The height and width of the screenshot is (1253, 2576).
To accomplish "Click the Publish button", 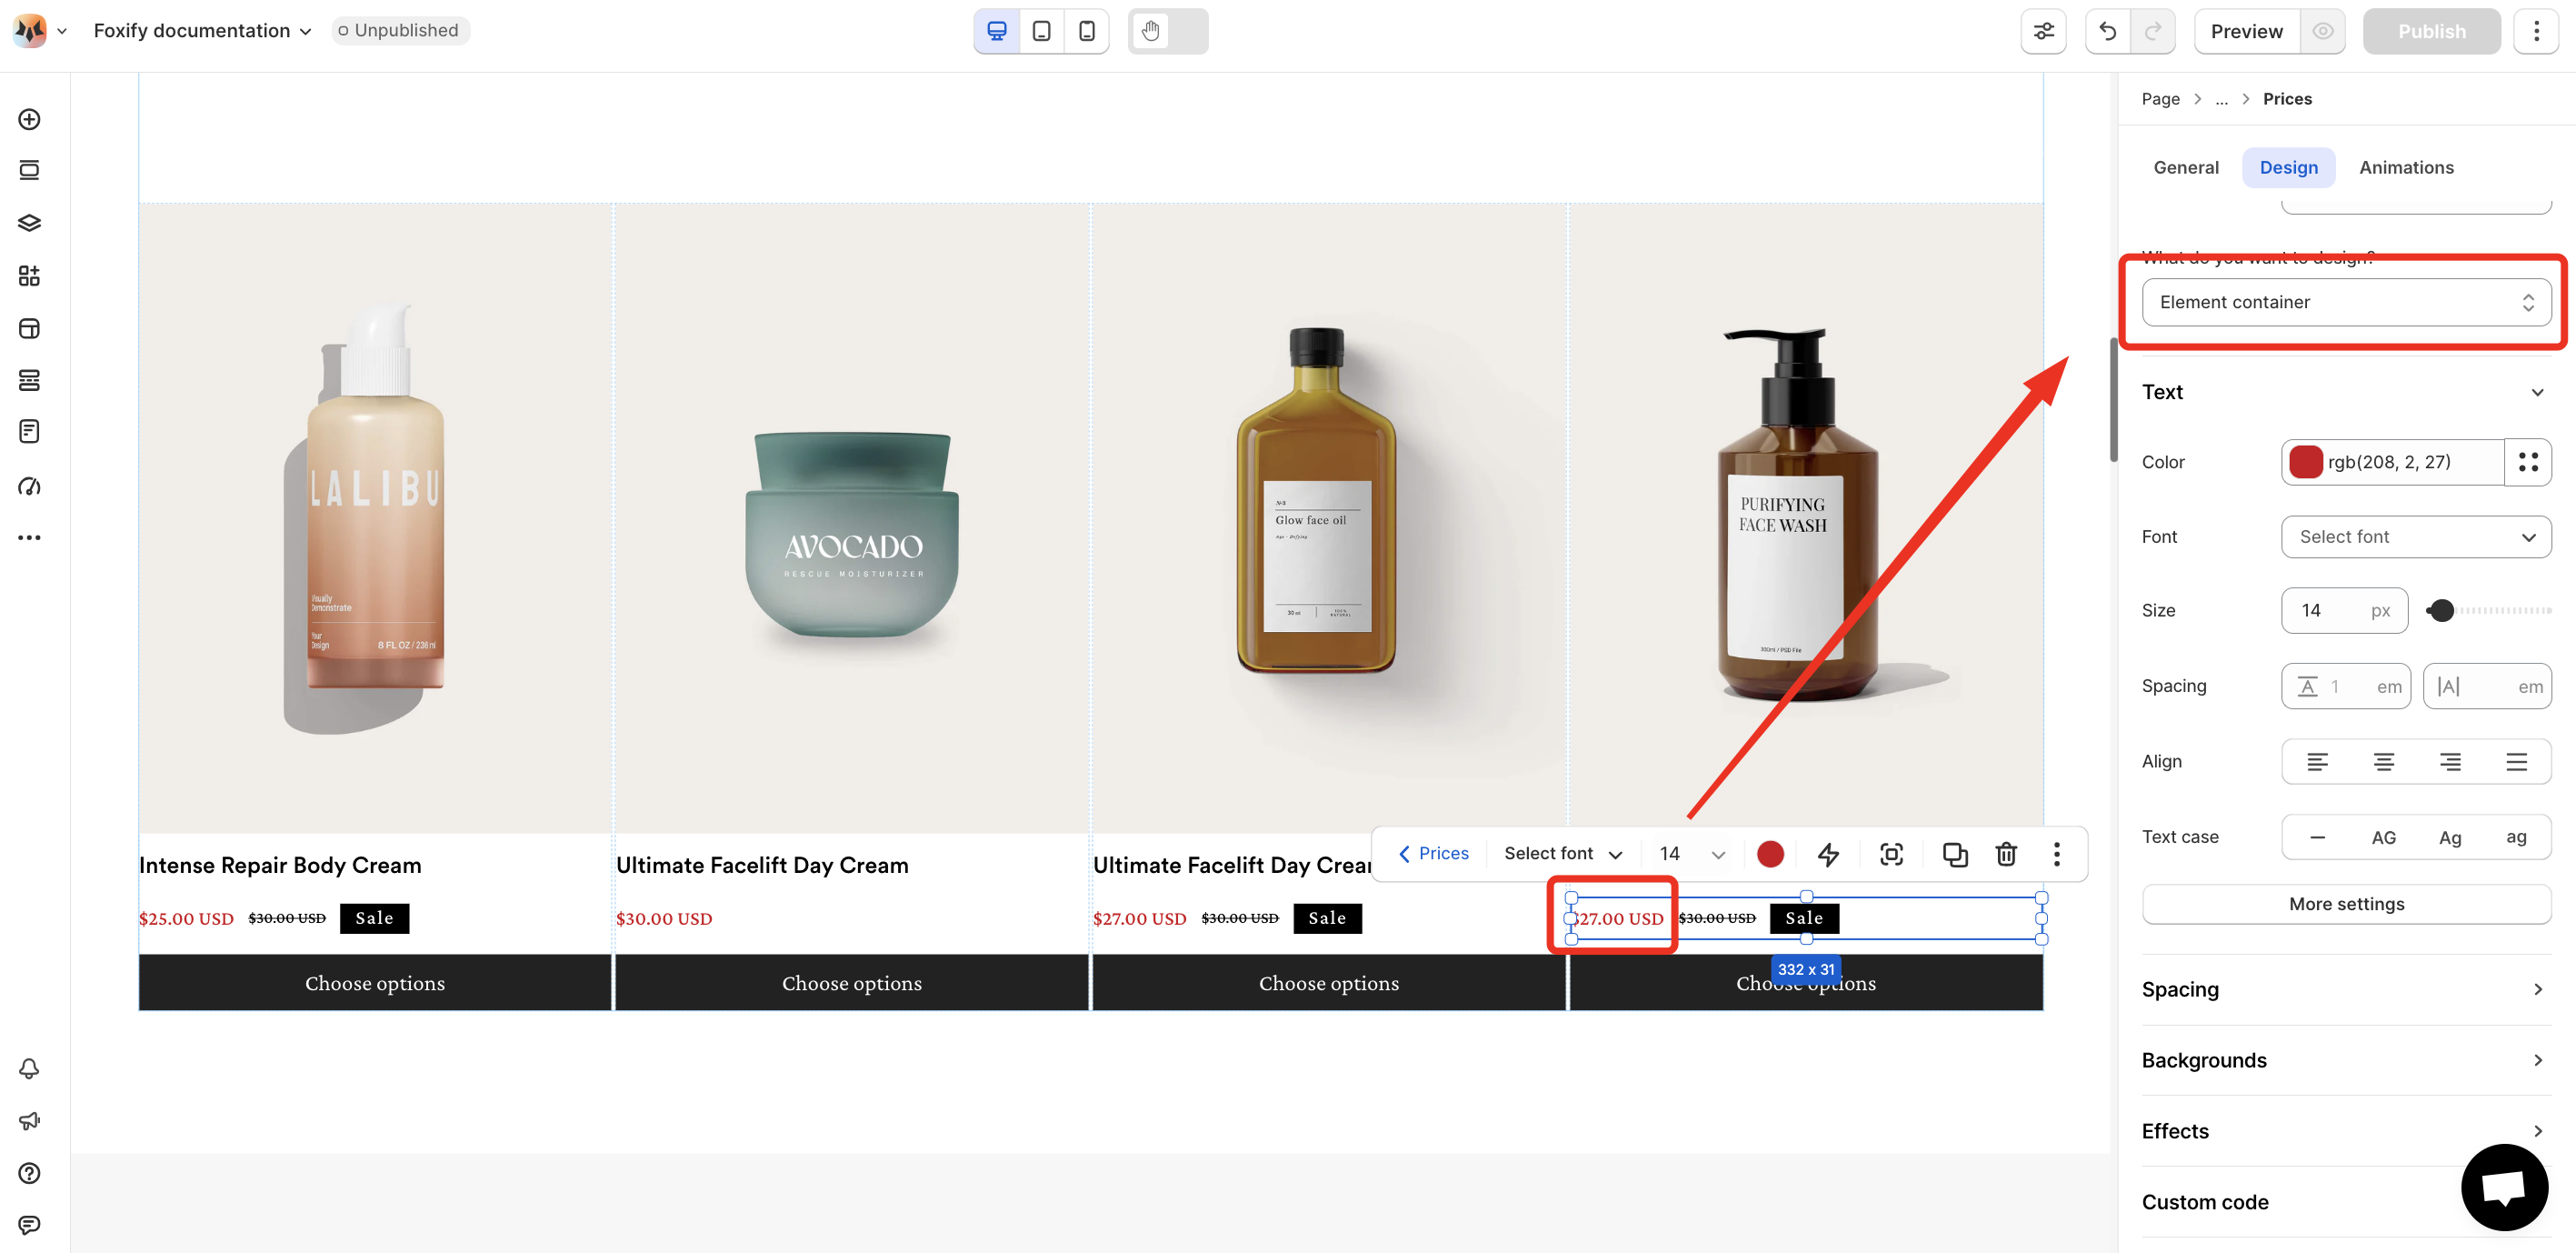I will tap(2431, 31).
